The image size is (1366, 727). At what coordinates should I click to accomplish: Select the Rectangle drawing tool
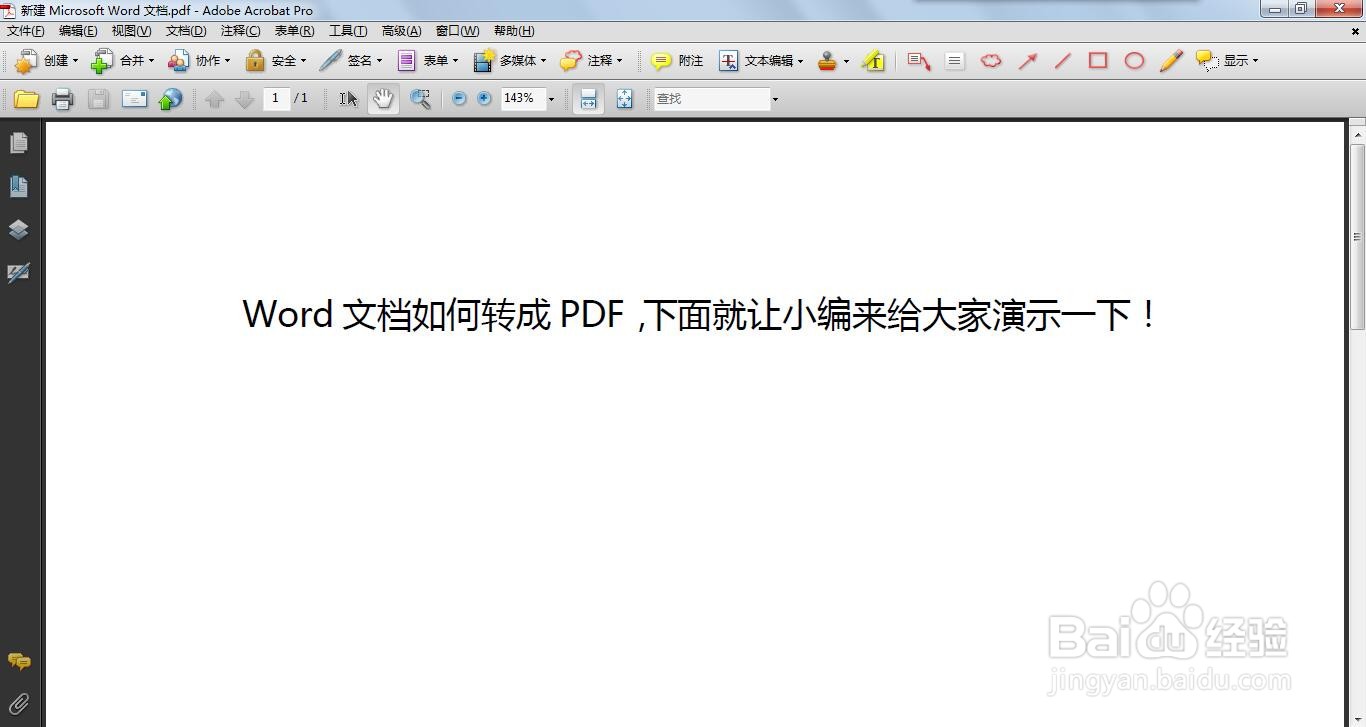point(1097,61)
